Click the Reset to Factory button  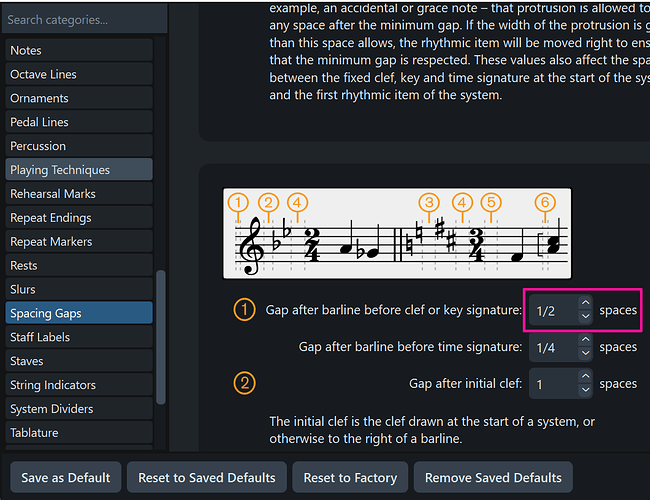(349, 477)
